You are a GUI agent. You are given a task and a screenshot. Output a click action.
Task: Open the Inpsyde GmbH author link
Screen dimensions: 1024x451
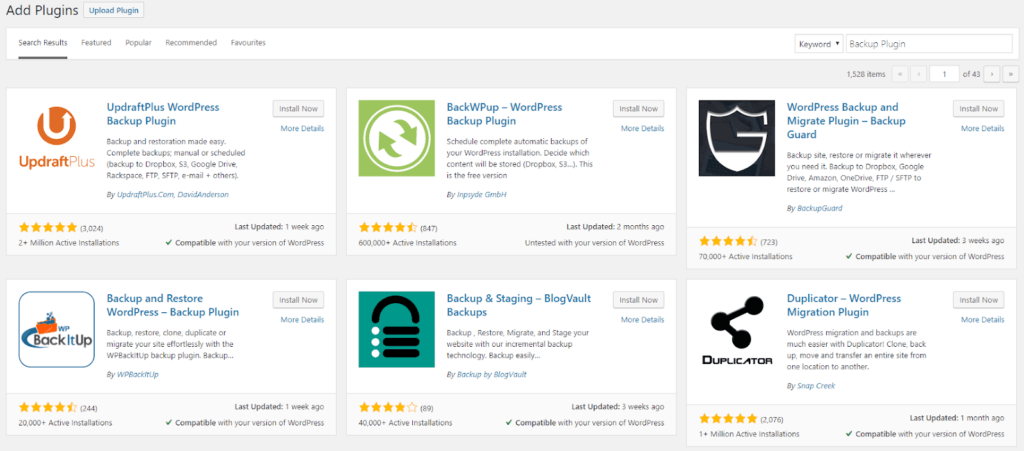coord(481,194)
